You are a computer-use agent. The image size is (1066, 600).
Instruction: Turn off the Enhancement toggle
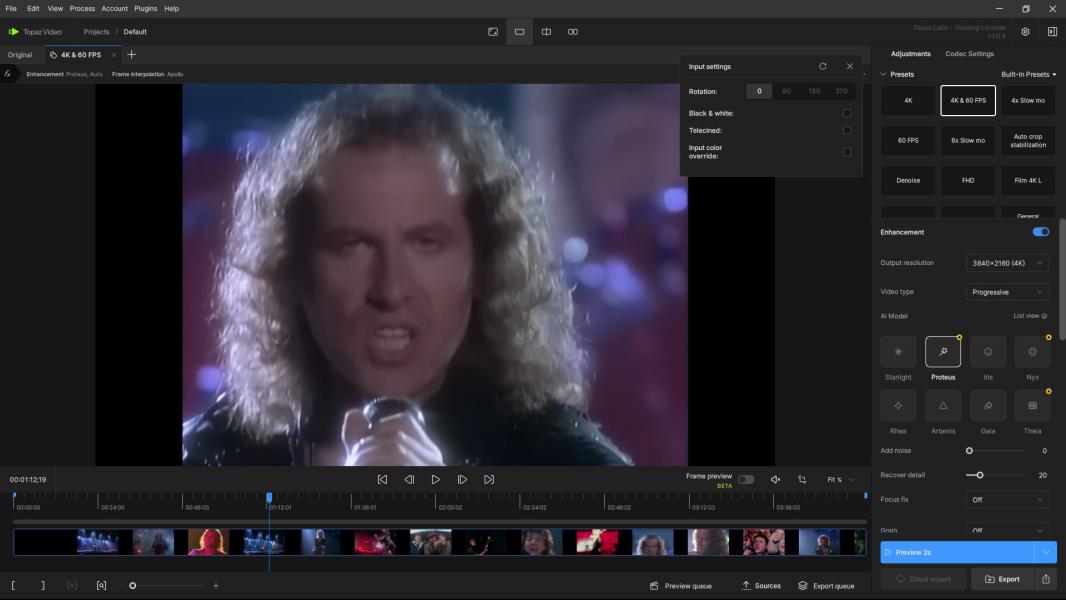click(1041, 232)
